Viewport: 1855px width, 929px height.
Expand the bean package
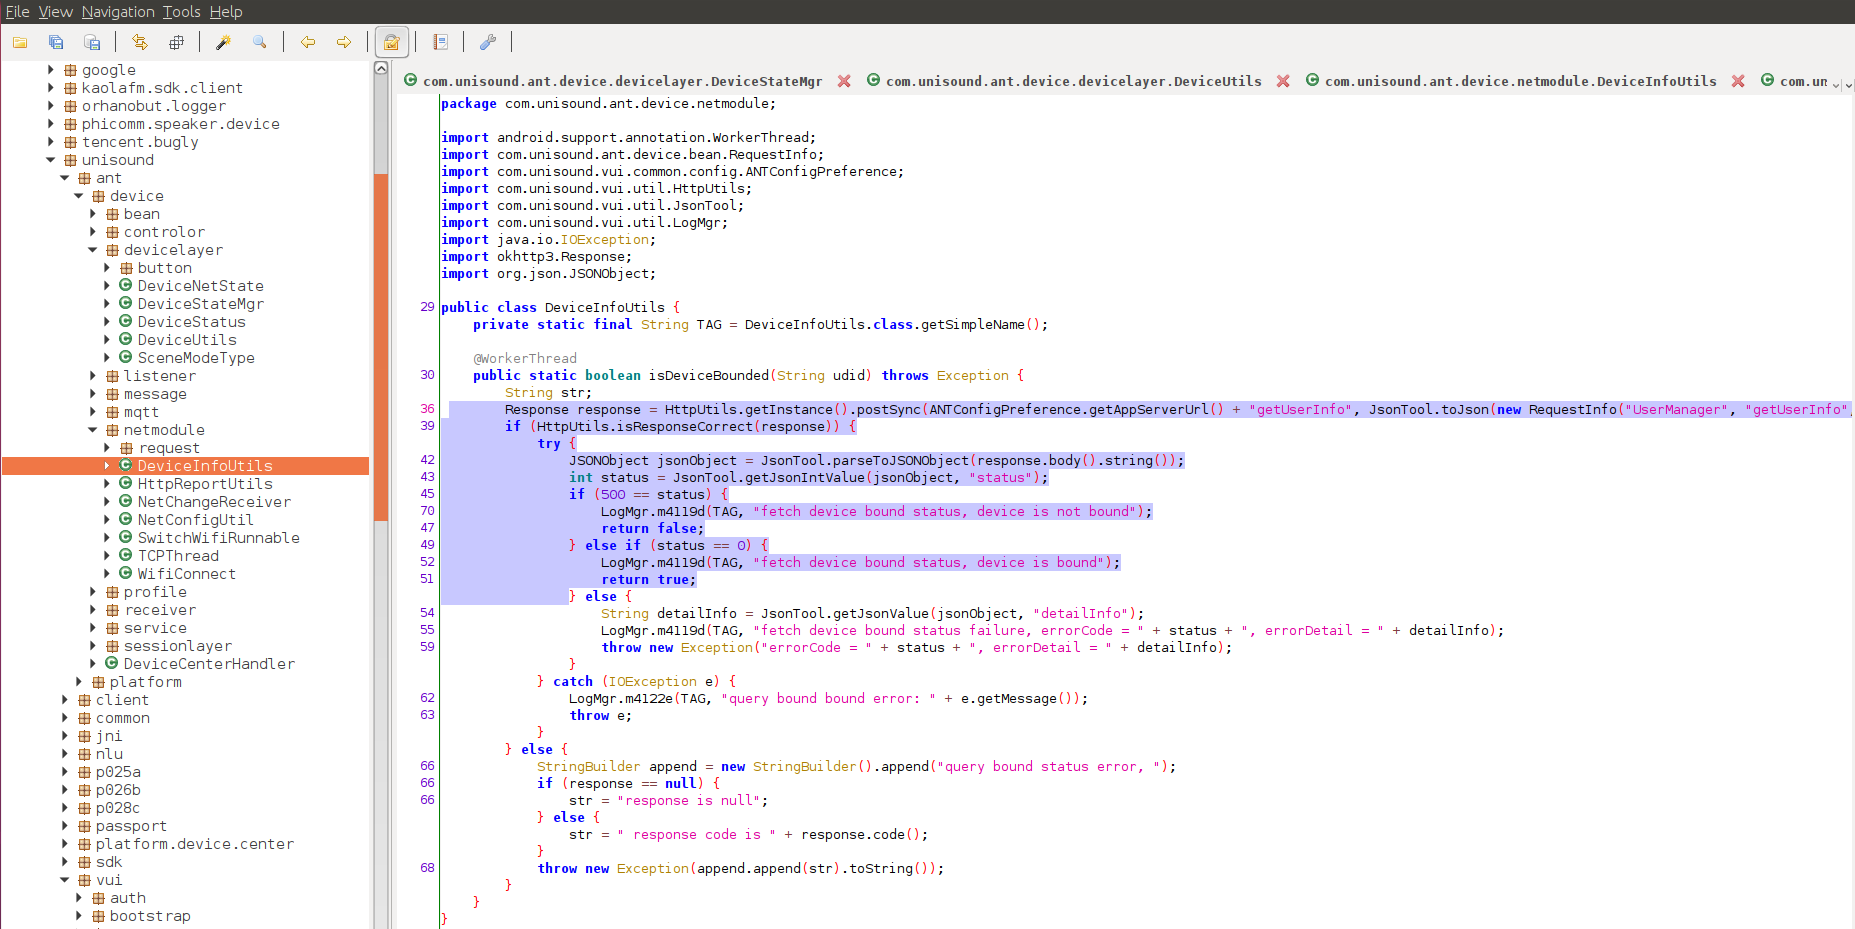click(93, 214)
